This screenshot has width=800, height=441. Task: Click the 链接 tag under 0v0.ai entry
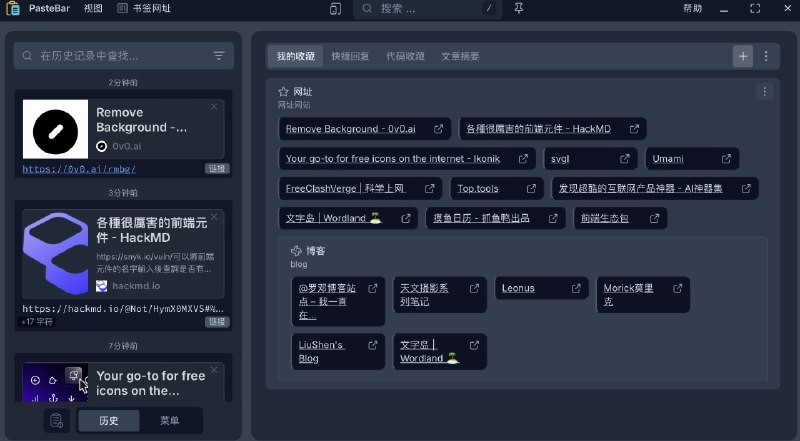click(x=217, y=168)
